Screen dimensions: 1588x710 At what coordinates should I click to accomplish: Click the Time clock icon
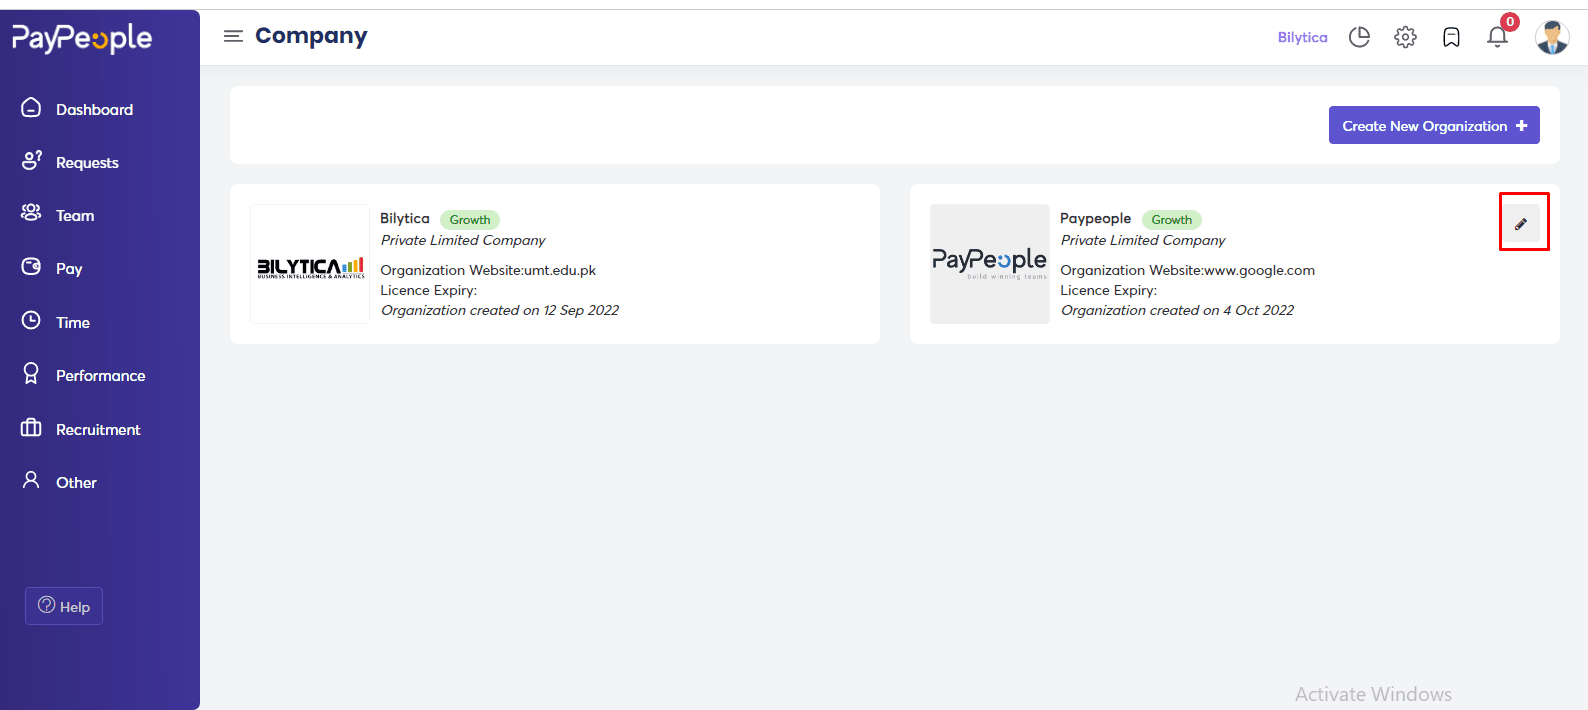(31, 320)
